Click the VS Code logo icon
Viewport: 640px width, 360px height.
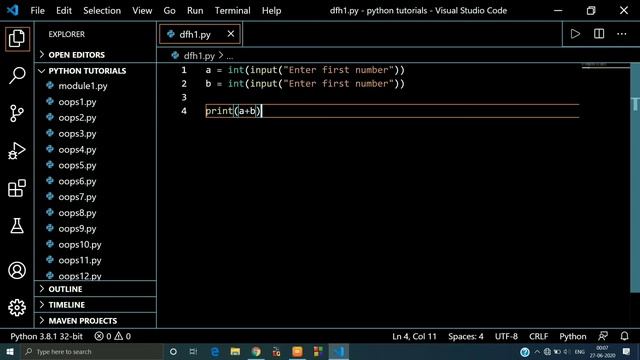click(x=13, y=10)
